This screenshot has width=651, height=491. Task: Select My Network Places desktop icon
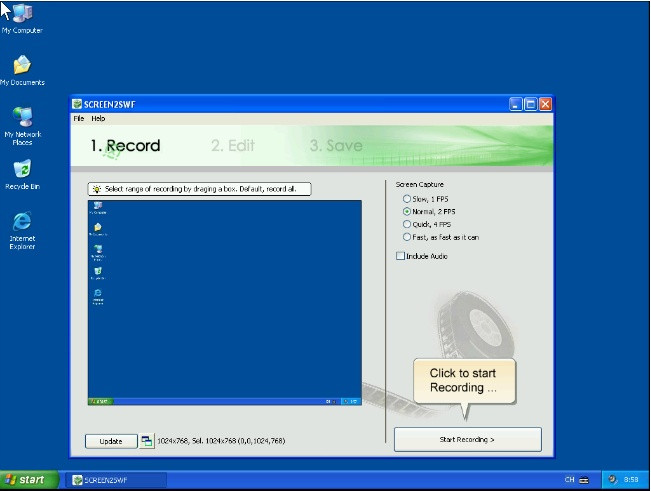(22, 126)
